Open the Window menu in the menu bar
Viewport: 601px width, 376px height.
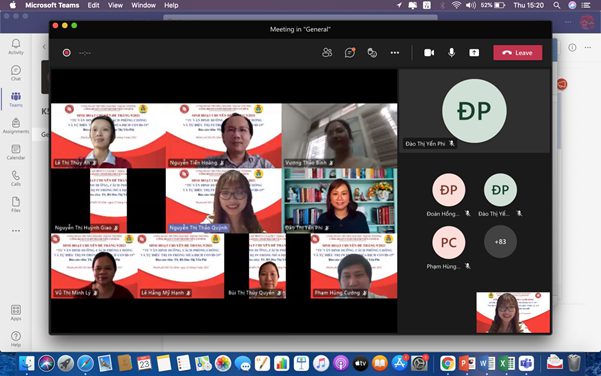[143, 5]
